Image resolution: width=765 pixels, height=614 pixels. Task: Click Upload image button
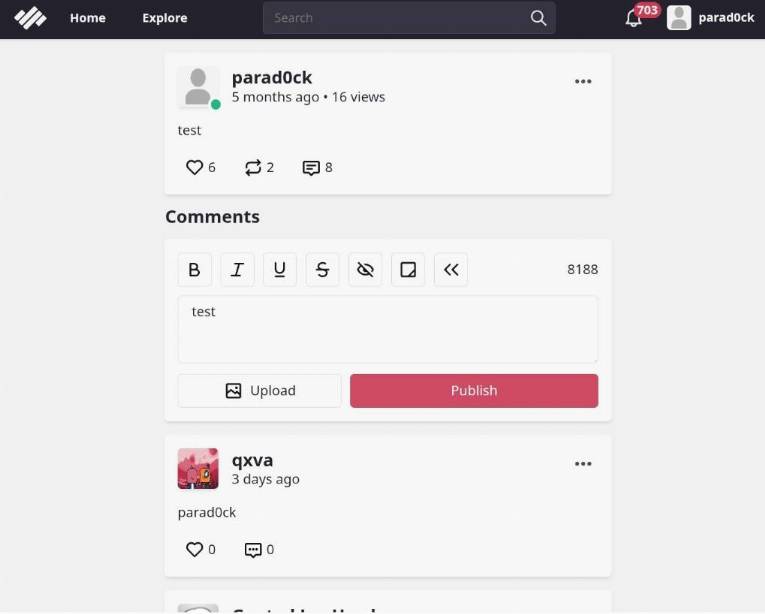(260, 390)
